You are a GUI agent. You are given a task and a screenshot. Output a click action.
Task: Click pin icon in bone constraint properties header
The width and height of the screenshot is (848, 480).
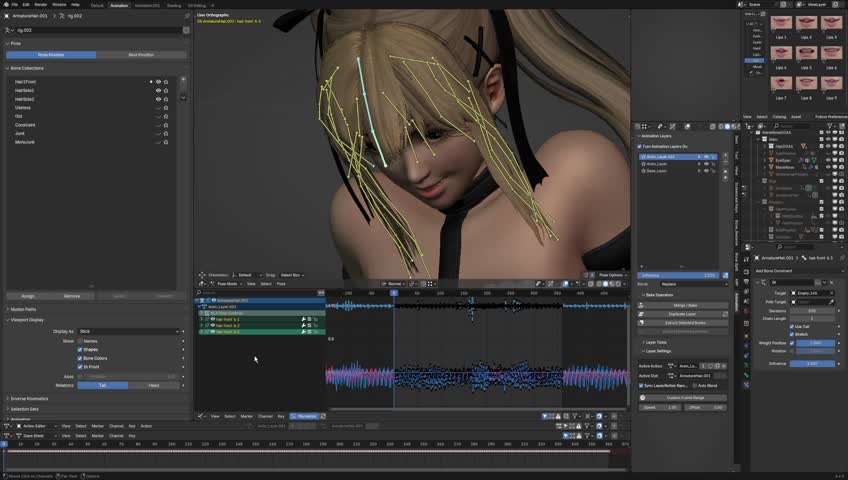[x=843, y=258]
